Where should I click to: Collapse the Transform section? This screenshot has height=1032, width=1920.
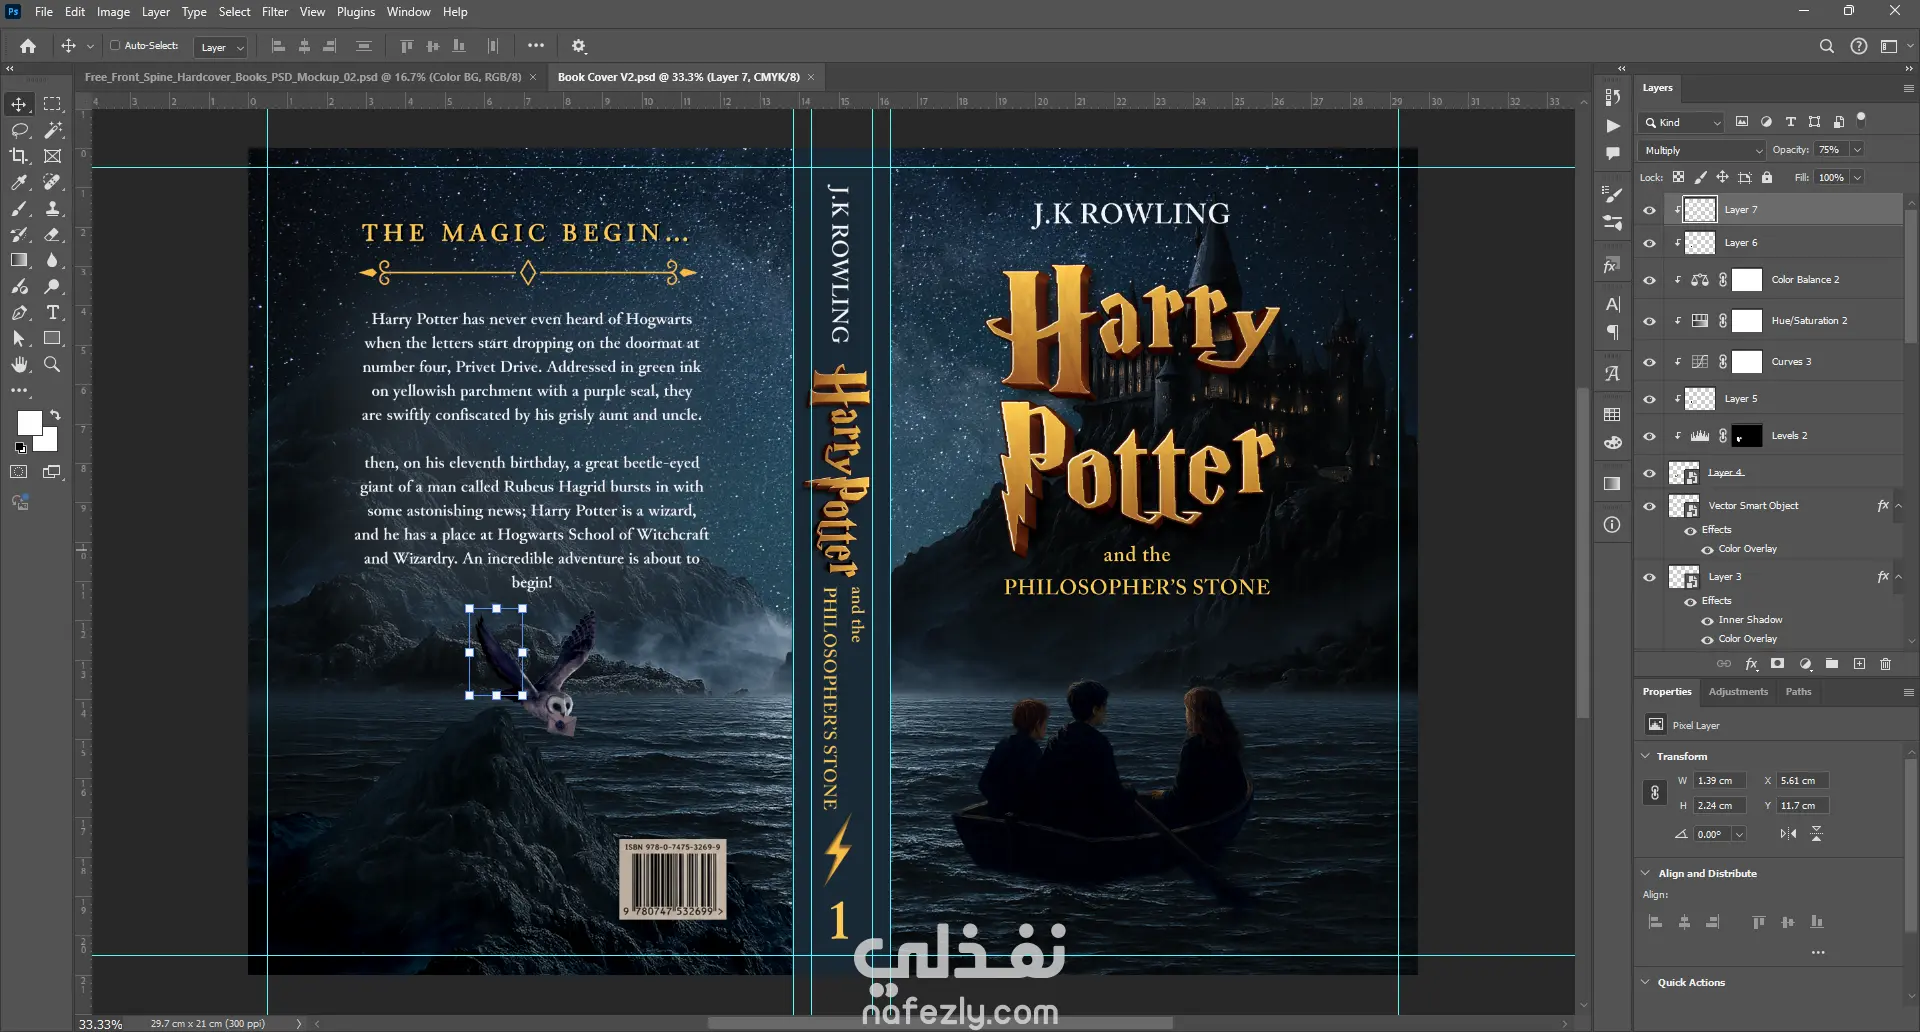click(1646, 756)
